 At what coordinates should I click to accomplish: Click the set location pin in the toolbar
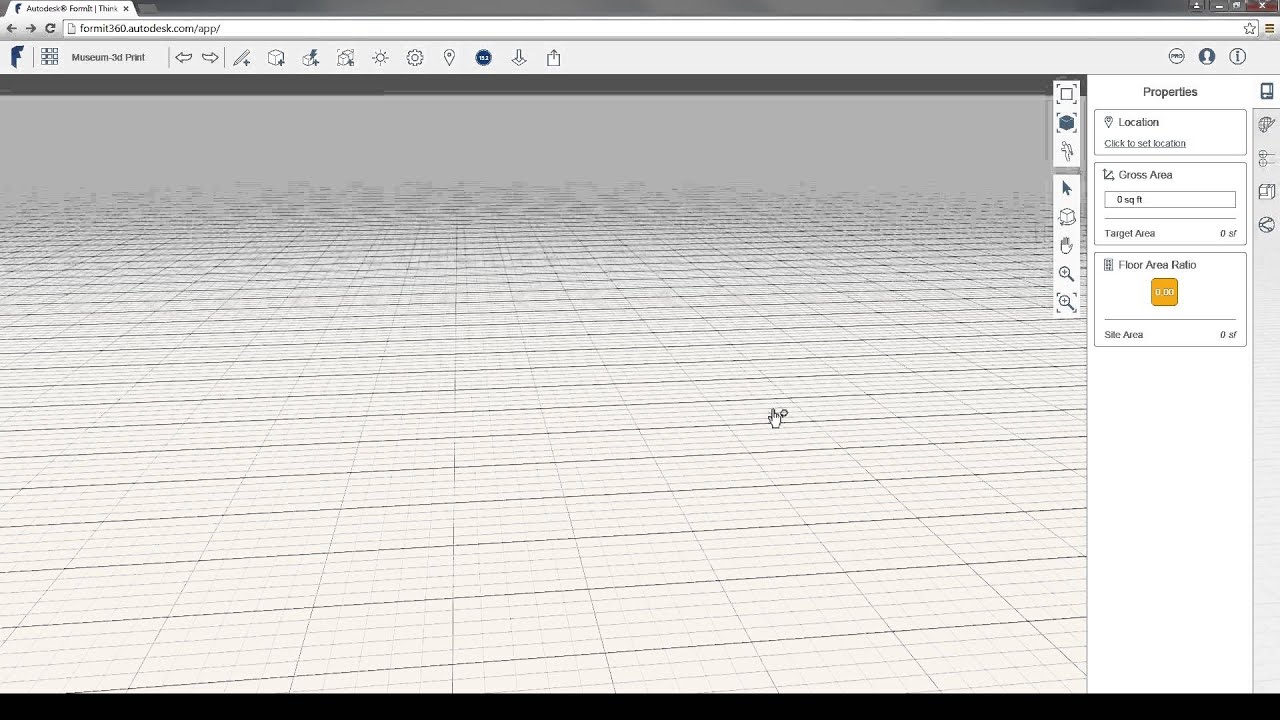pyautogui.click(x=449, y=58)
